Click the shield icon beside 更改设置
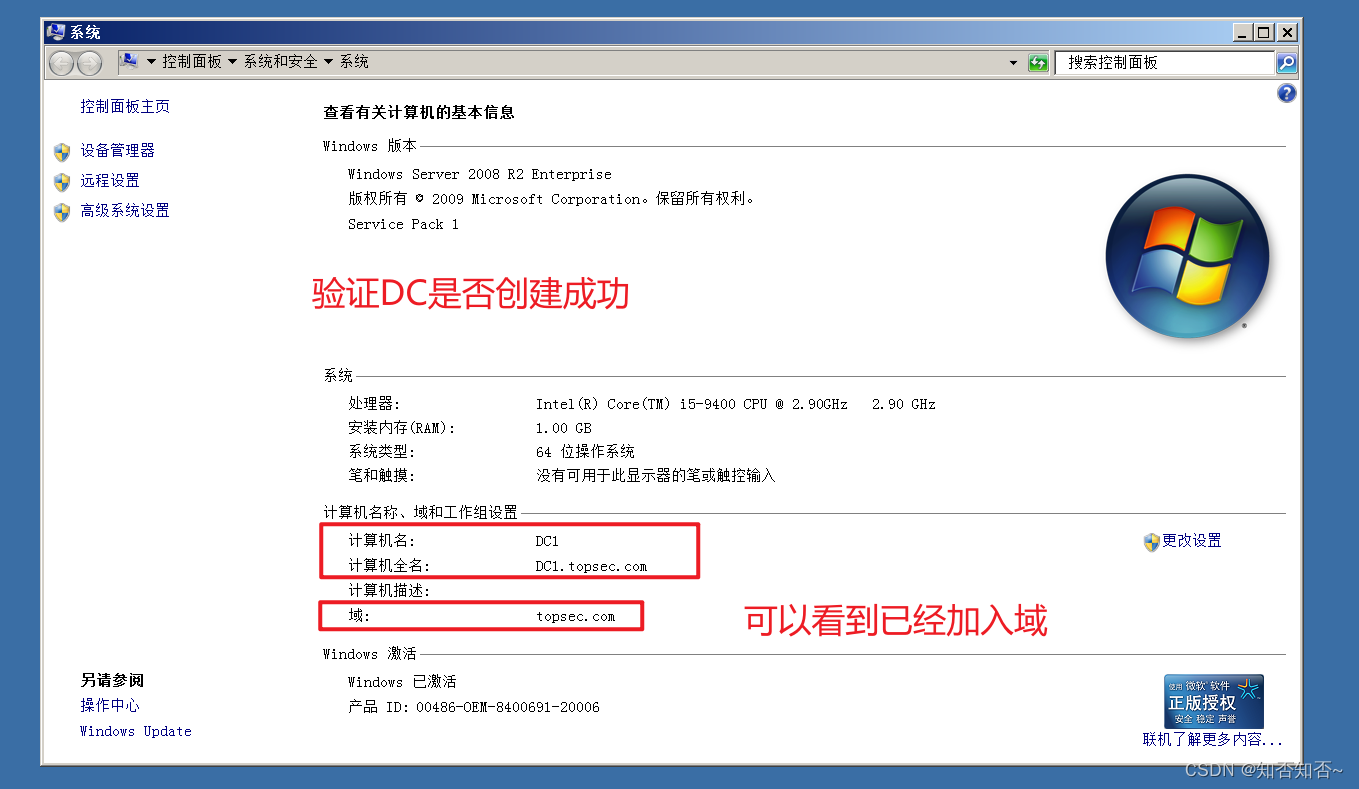1359x789 pixels. (x=1151, y=542)
